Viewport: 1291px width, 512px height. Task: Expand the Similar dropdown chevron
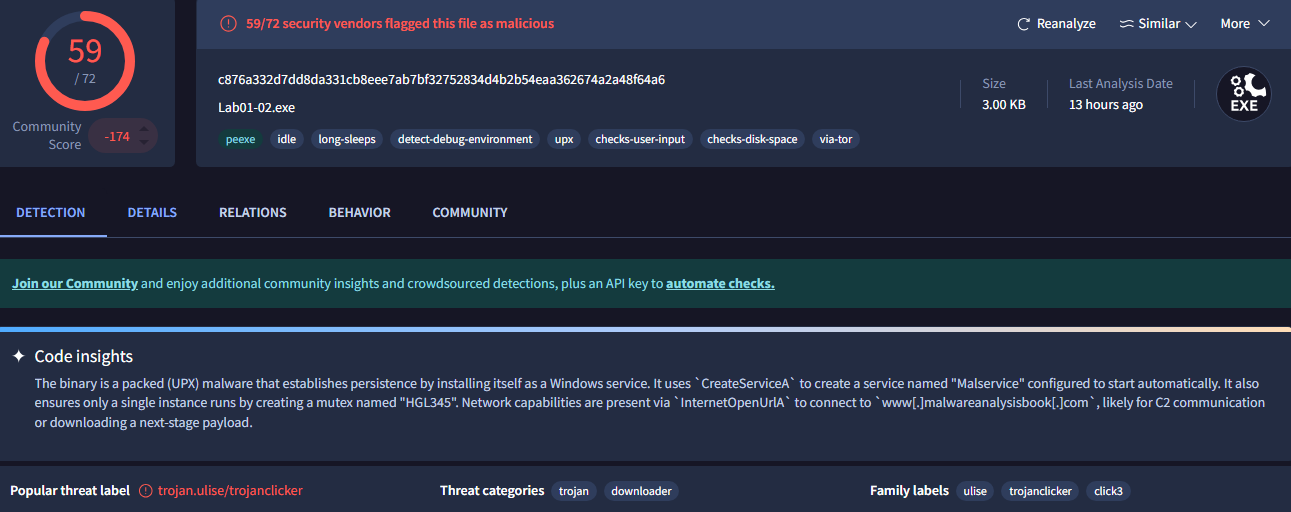pyautogui.click(x=1191, y=24)
